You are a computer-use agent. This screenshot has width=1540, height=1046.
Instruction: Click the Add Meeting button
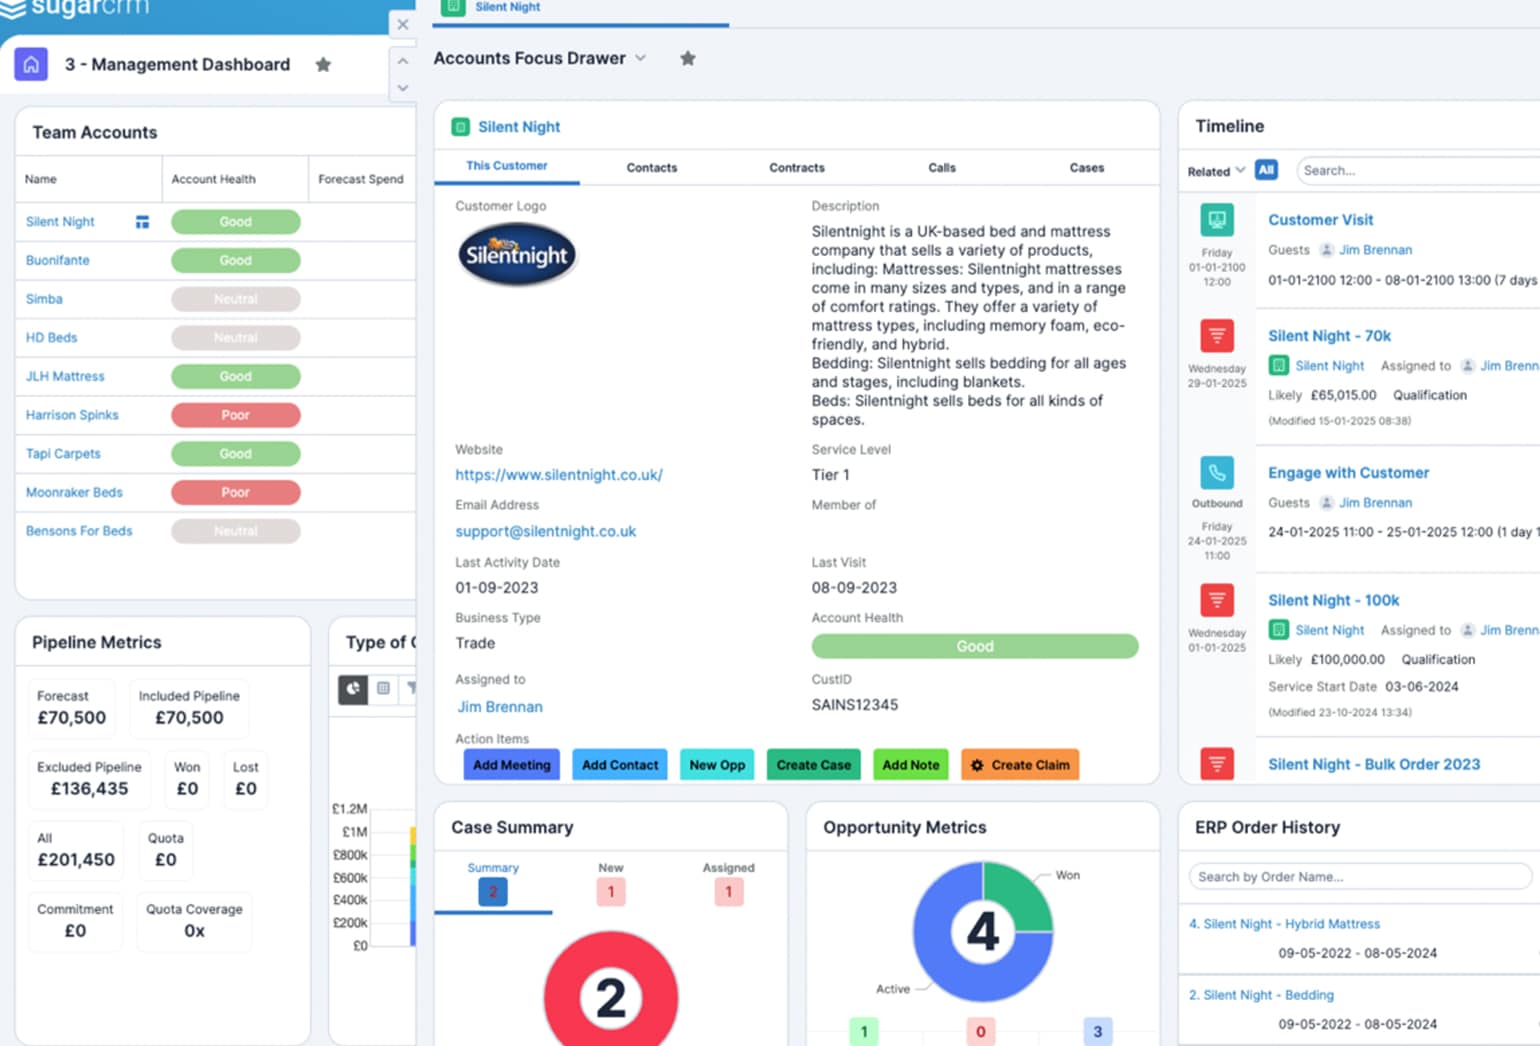pyautogui.click(x=512, y=765)
